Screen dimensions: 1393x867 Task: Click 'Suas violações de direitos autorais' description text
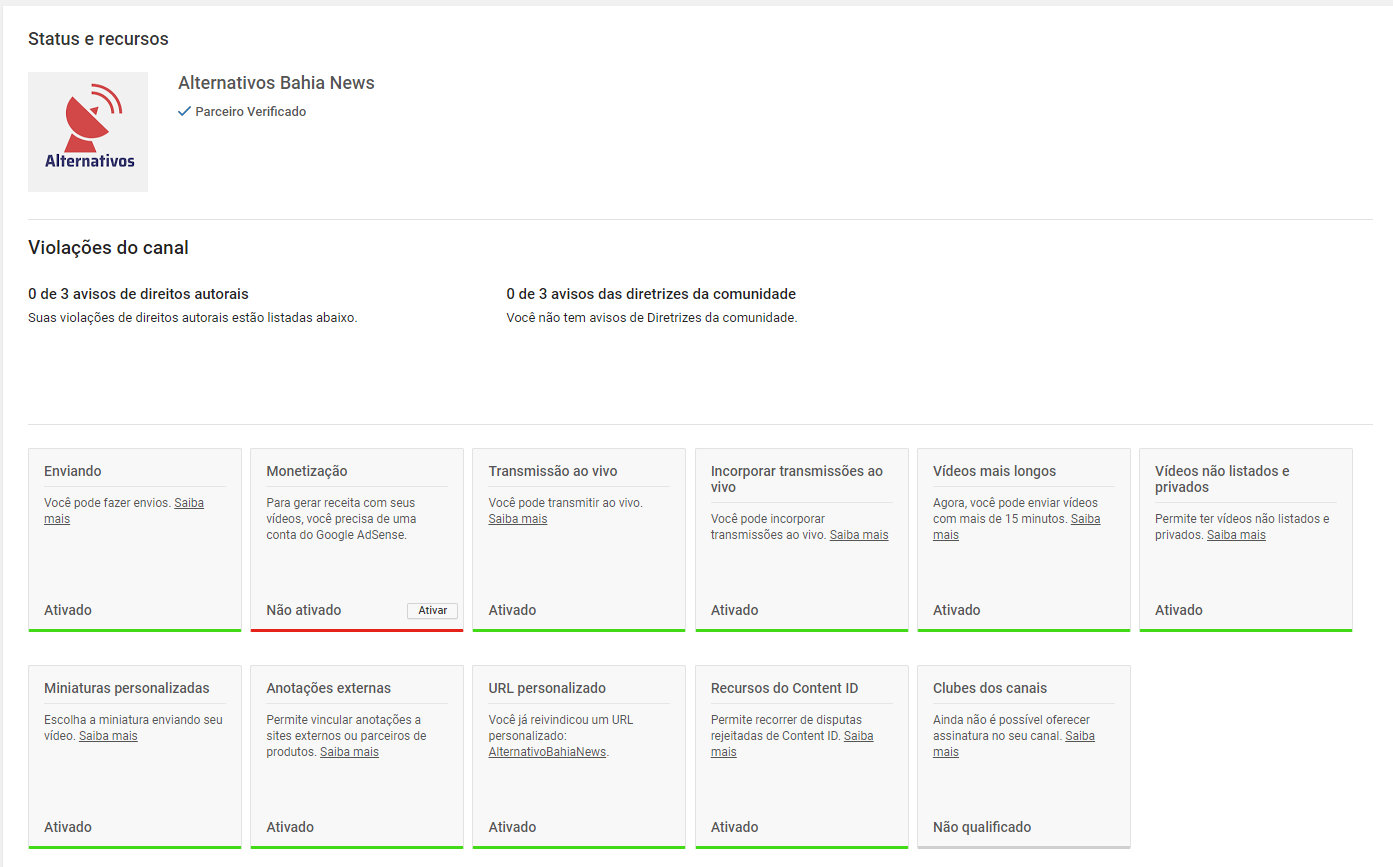192,318
